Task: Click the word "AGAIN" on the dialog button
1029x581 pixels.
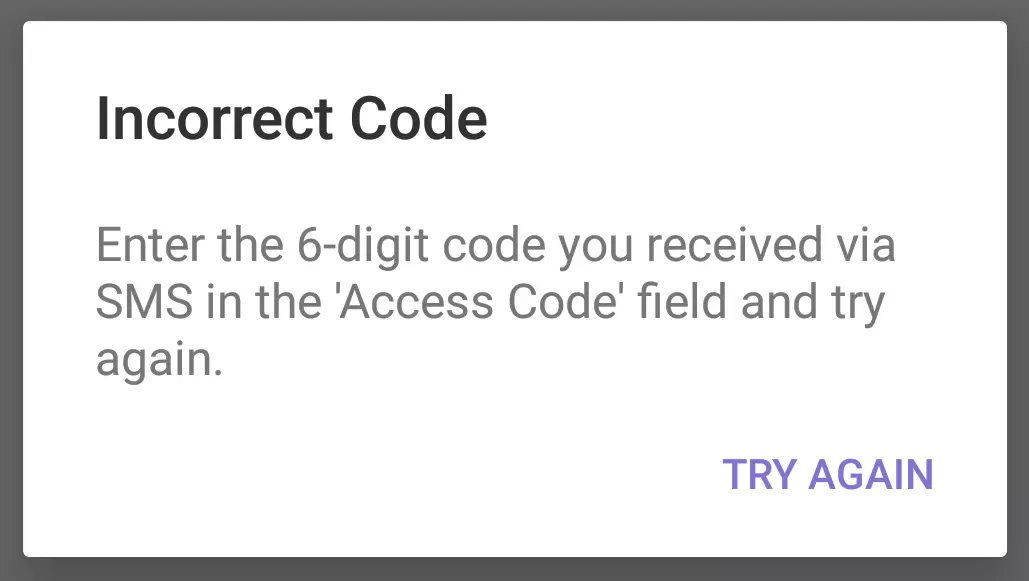Action: pyautogui.click(x=870, y=475)
